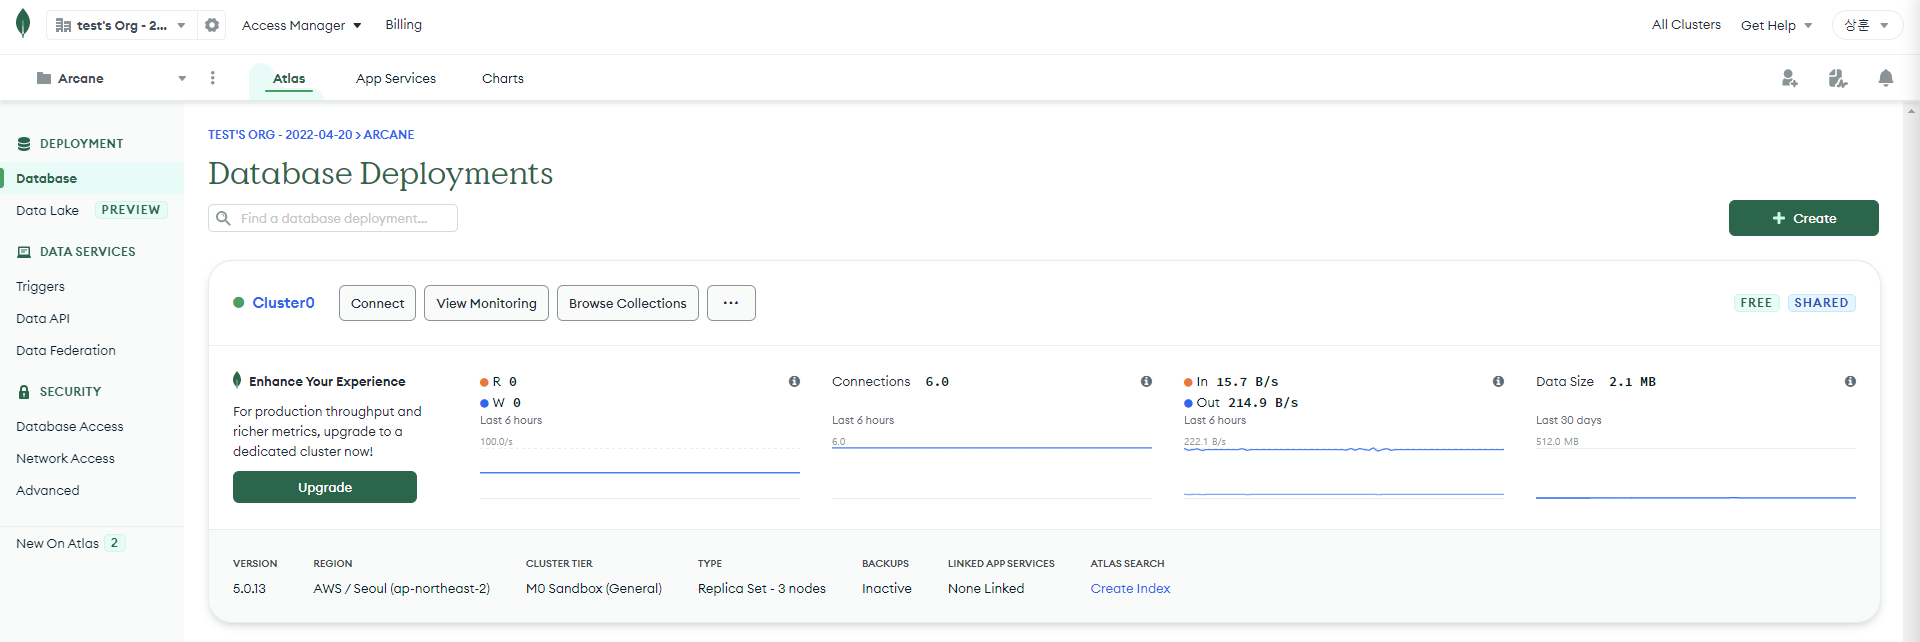Click the M0 Sandbox (General) tier text

click(594, 588)
